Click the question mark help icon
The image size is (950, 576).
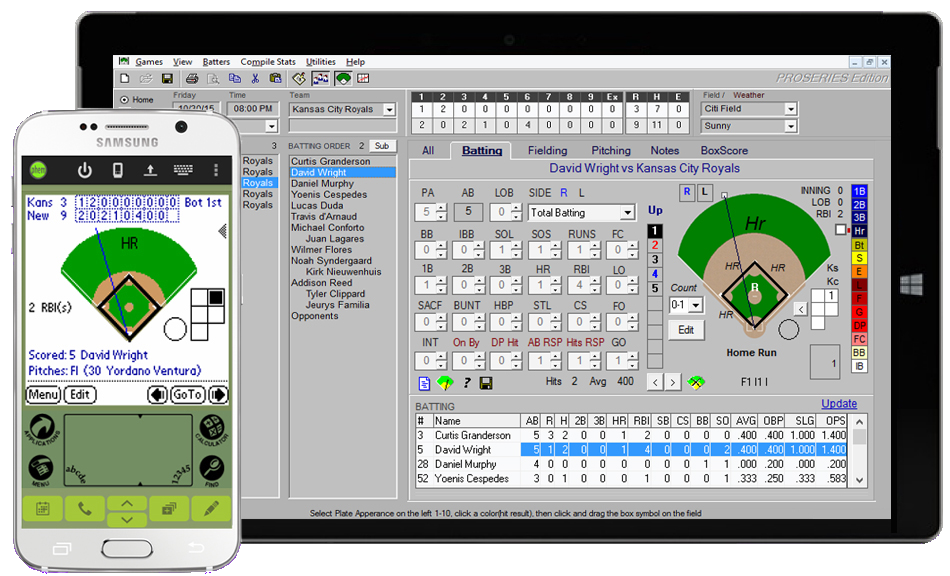[467, 383]
